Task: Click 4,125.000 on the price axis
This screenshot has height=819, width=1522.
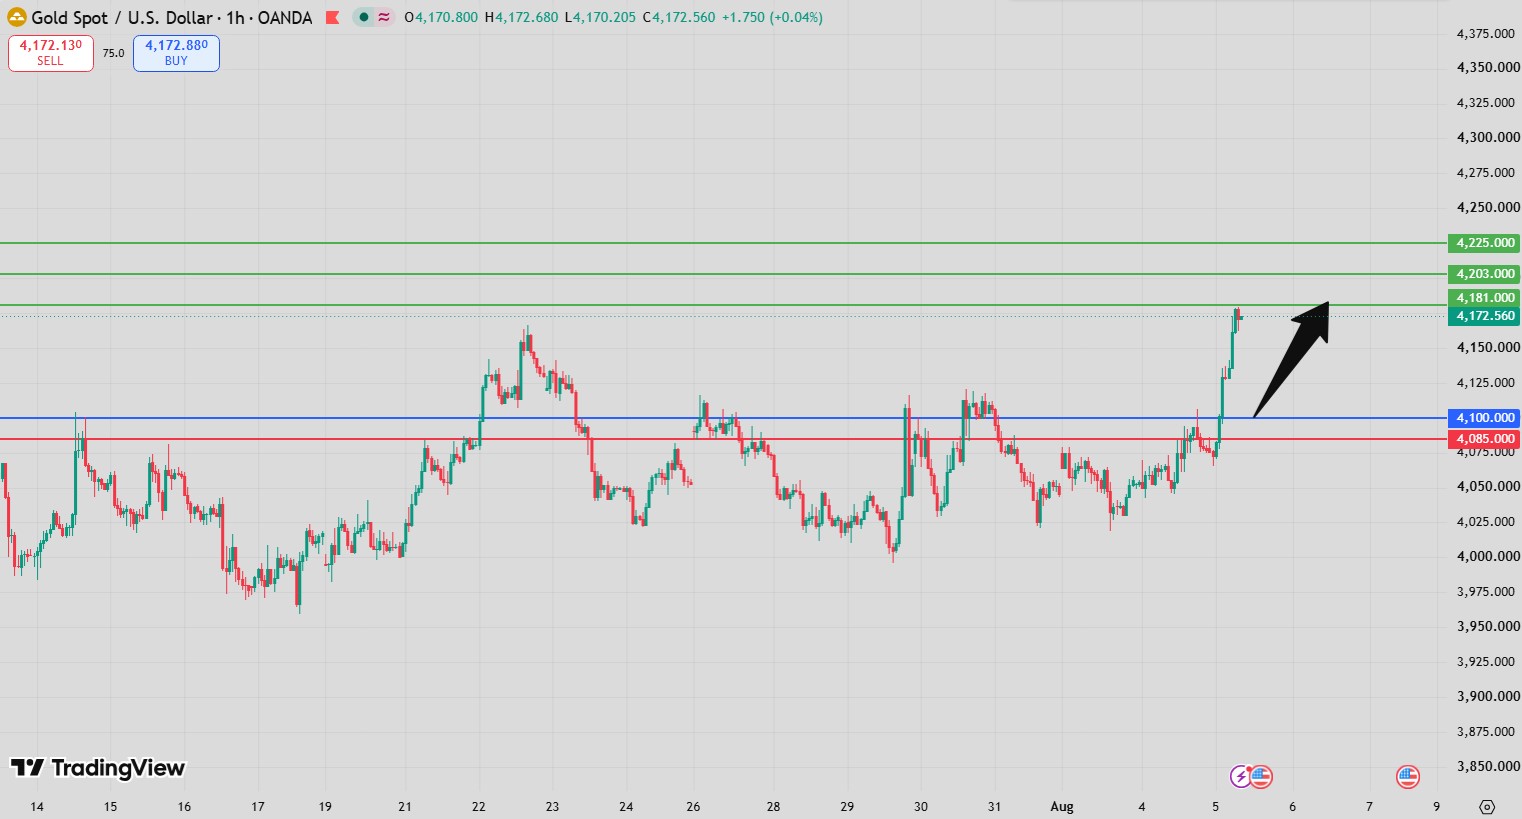Action: (x=1486, y=383)
